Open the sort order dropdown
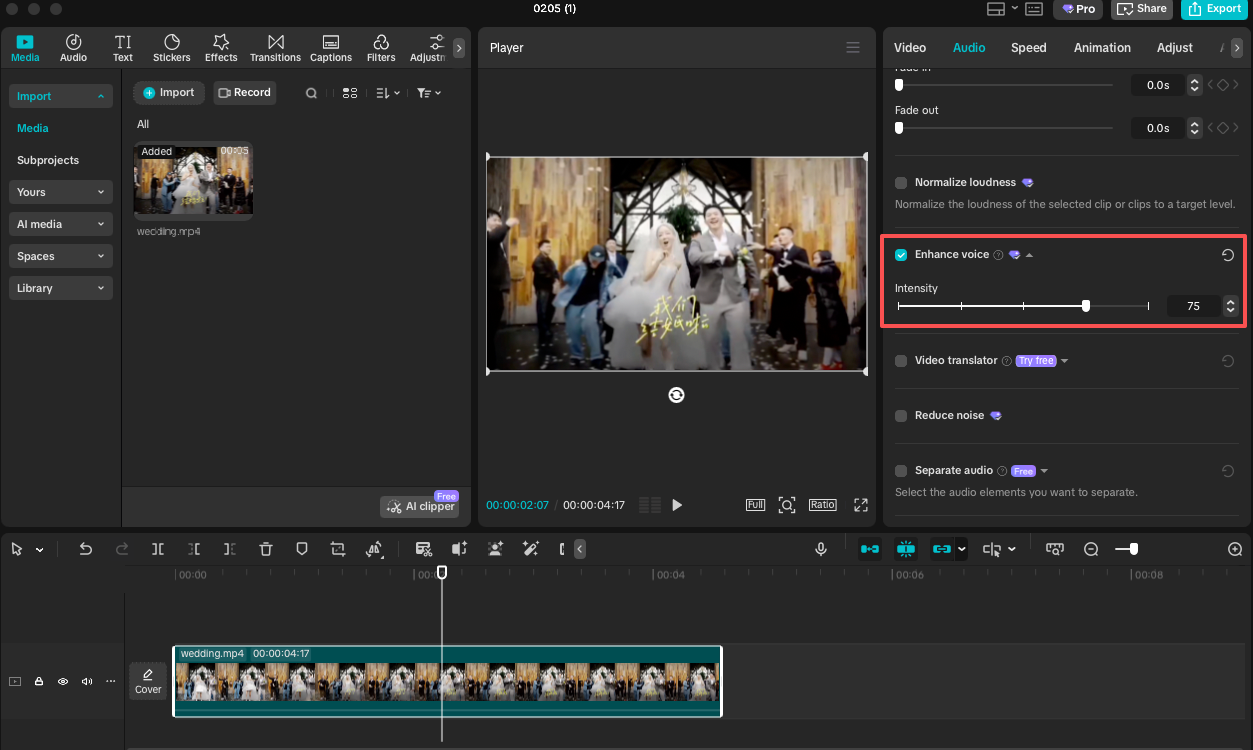This screenshot has height=750, width=1253. click(388, 93)
